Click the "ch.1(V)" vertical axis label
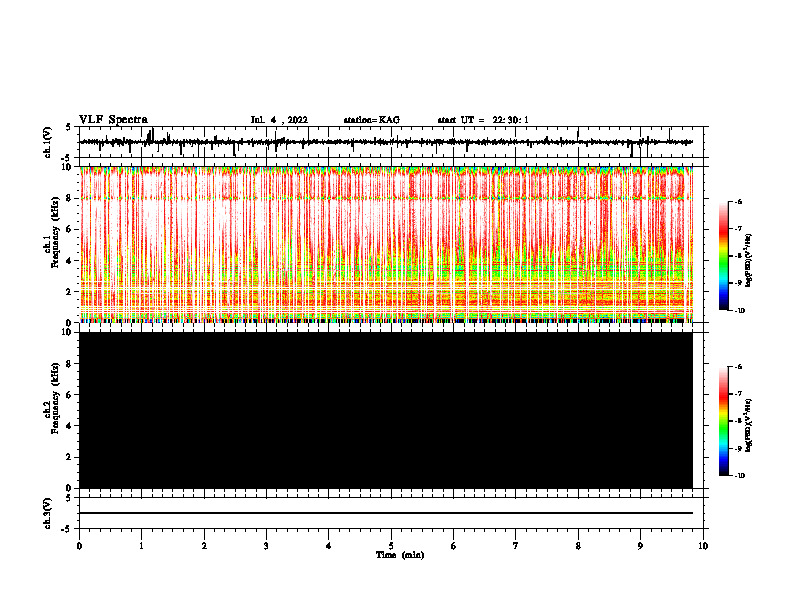 click(48, 142)
